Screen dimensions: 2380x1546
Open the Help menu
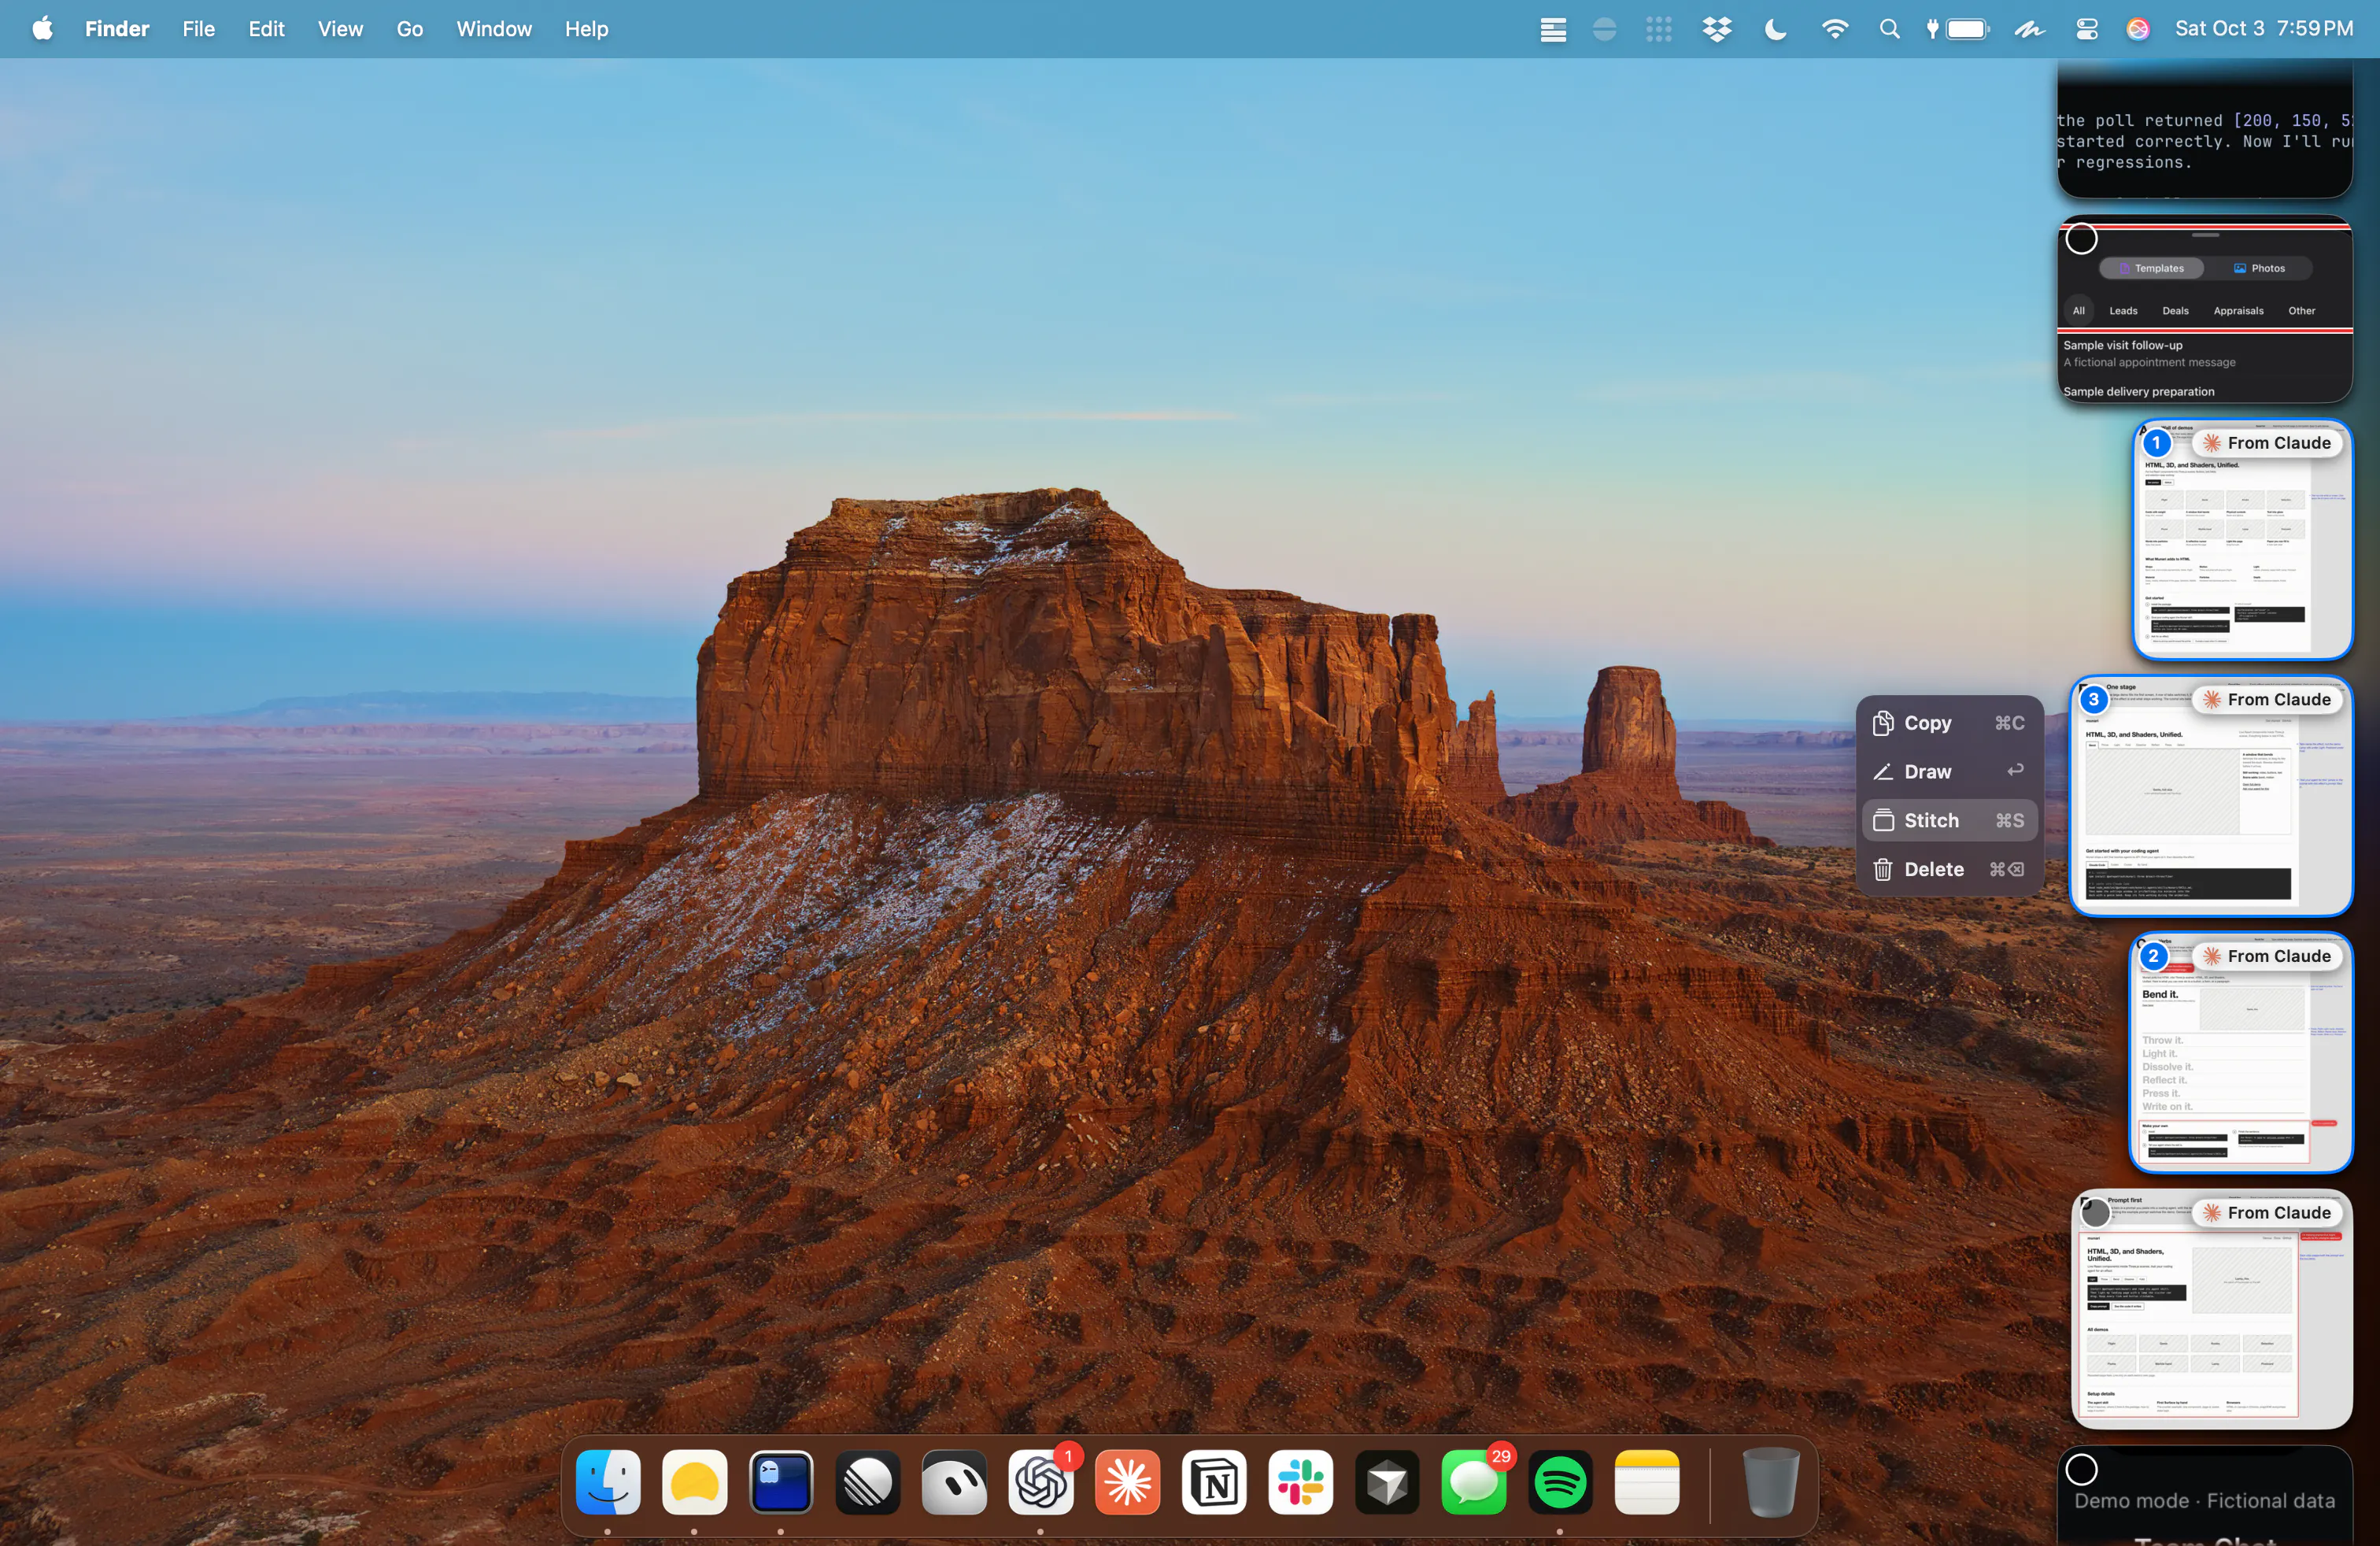[x=586, y=29]
